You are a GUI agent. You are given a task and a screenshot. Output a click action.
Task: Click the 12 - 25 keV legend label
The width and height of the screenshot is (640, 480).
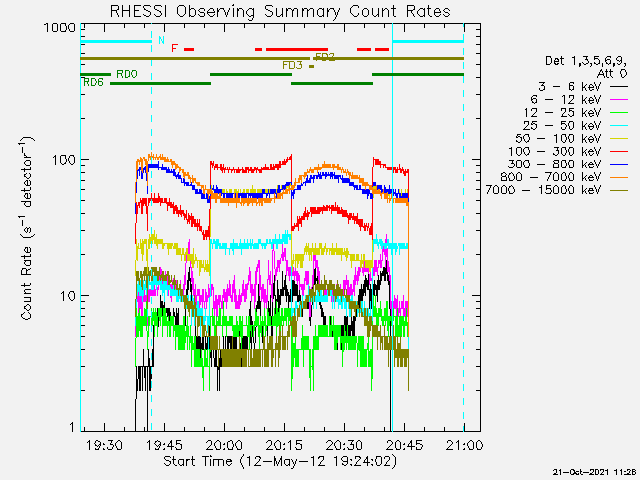(562, 112)
